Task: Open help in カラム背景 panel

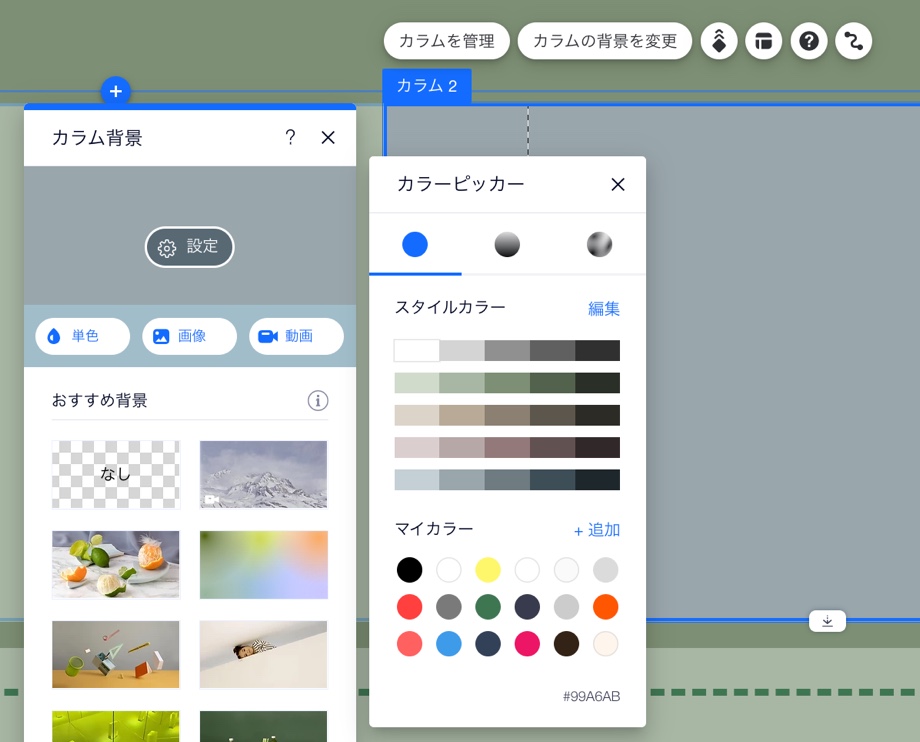Action: pos(290,138)
